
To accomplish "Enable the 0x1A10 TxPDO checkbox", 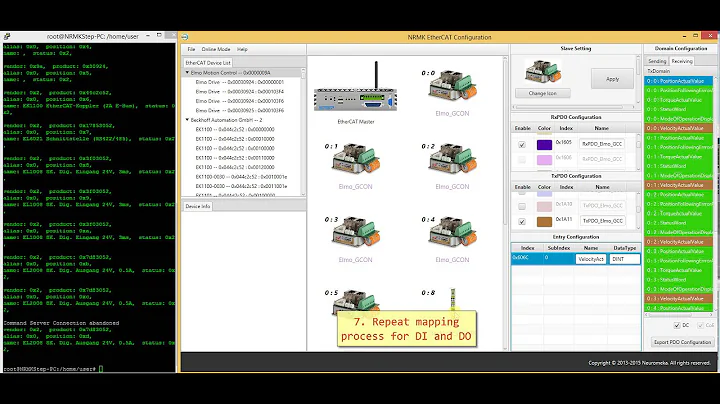I will coord(522,207).
